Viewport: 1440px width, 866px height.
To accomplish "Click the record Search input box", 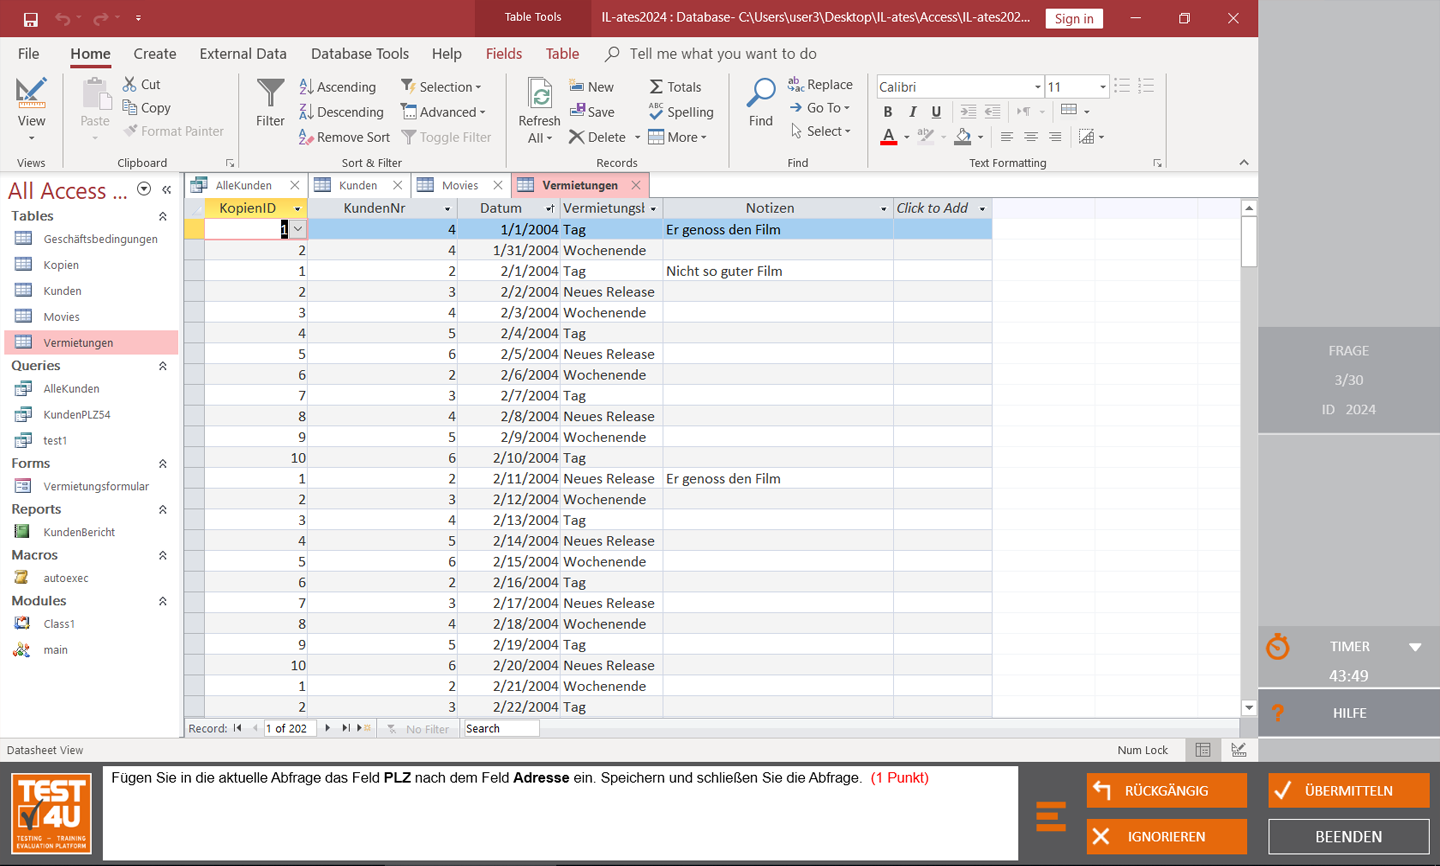I will 501,729.
